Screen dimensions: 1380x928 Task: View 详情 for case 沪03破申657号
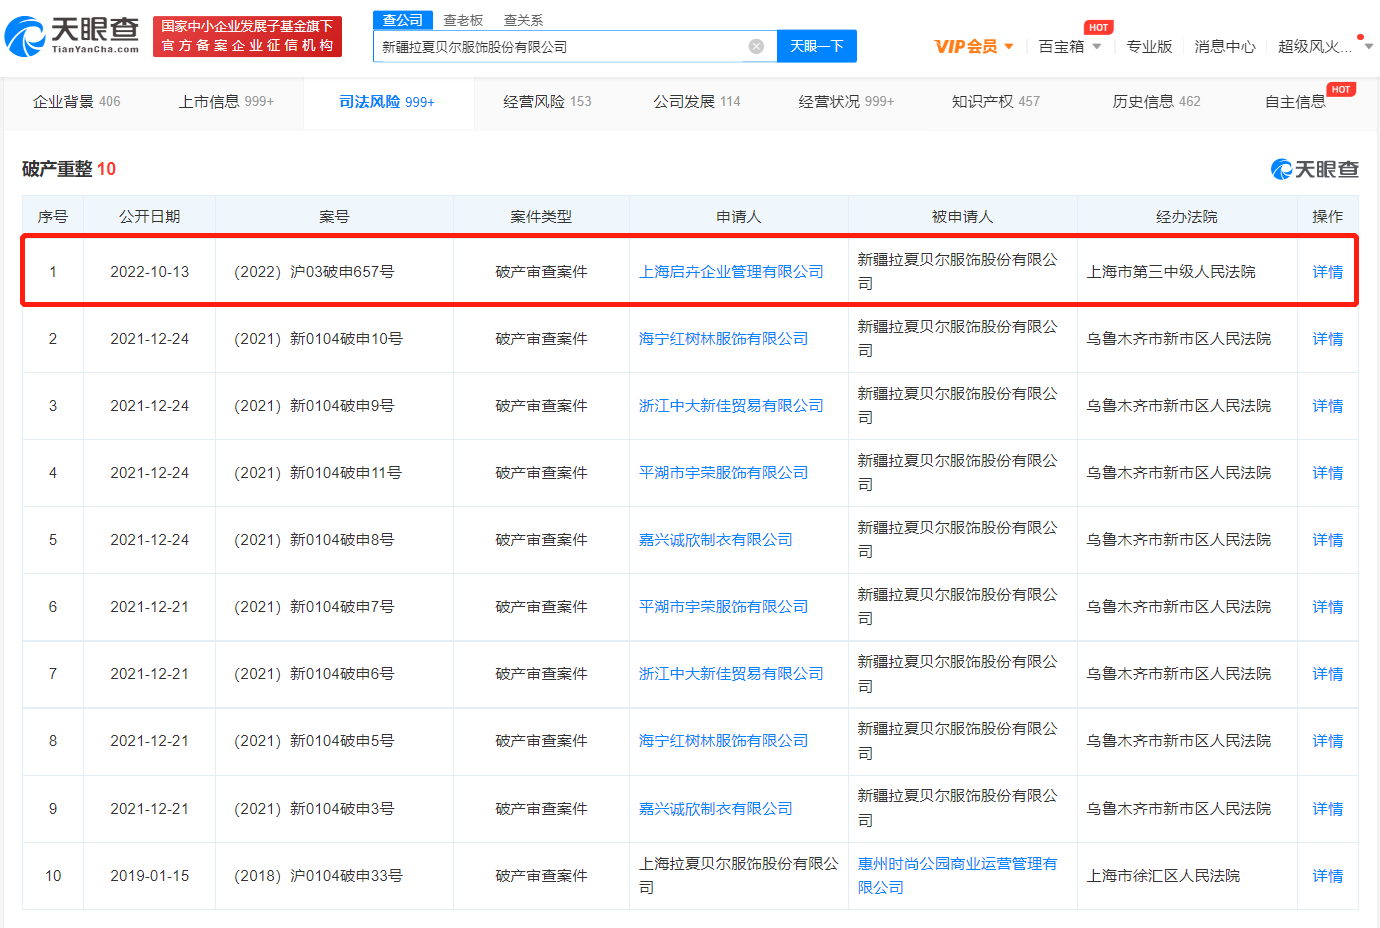pyautogui.click(x=1327, y=271)
